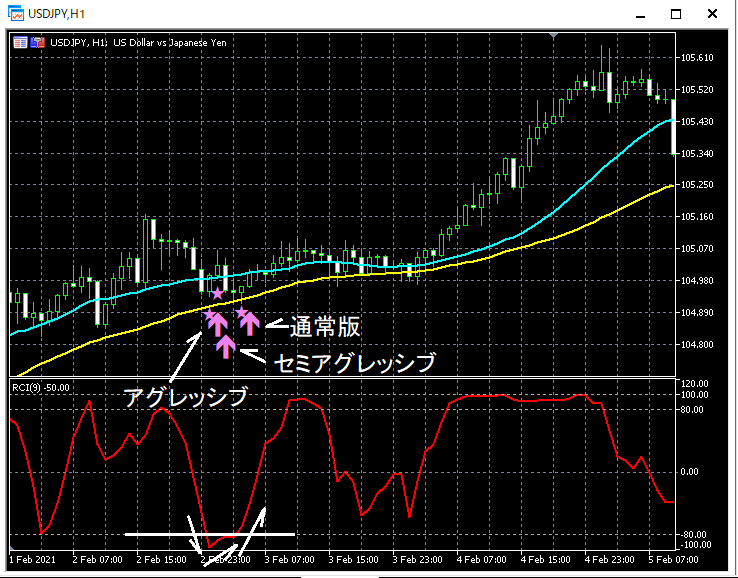Viewport: 738px width, 578px height.
Task: Click the 104.800 price scale label
Action: click(698, 345)
